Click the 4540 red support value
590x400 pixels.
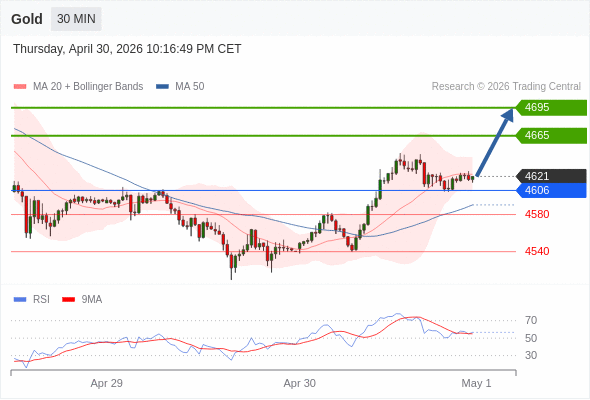pyautogui.click(x=537, y=251)
